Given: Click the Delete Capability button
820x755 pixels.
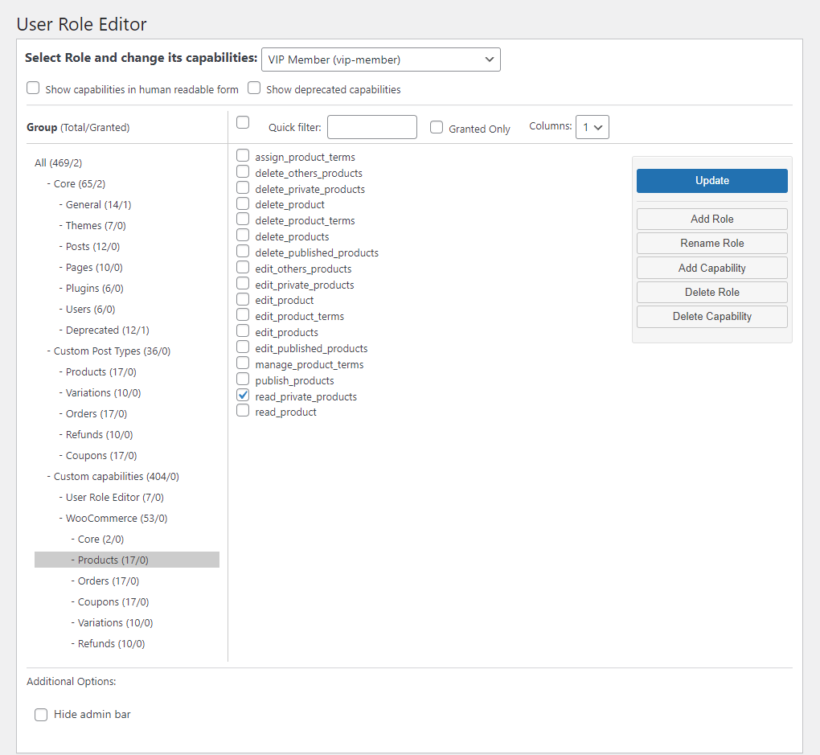Looking at the screenshot, I should tap(711, 316).
